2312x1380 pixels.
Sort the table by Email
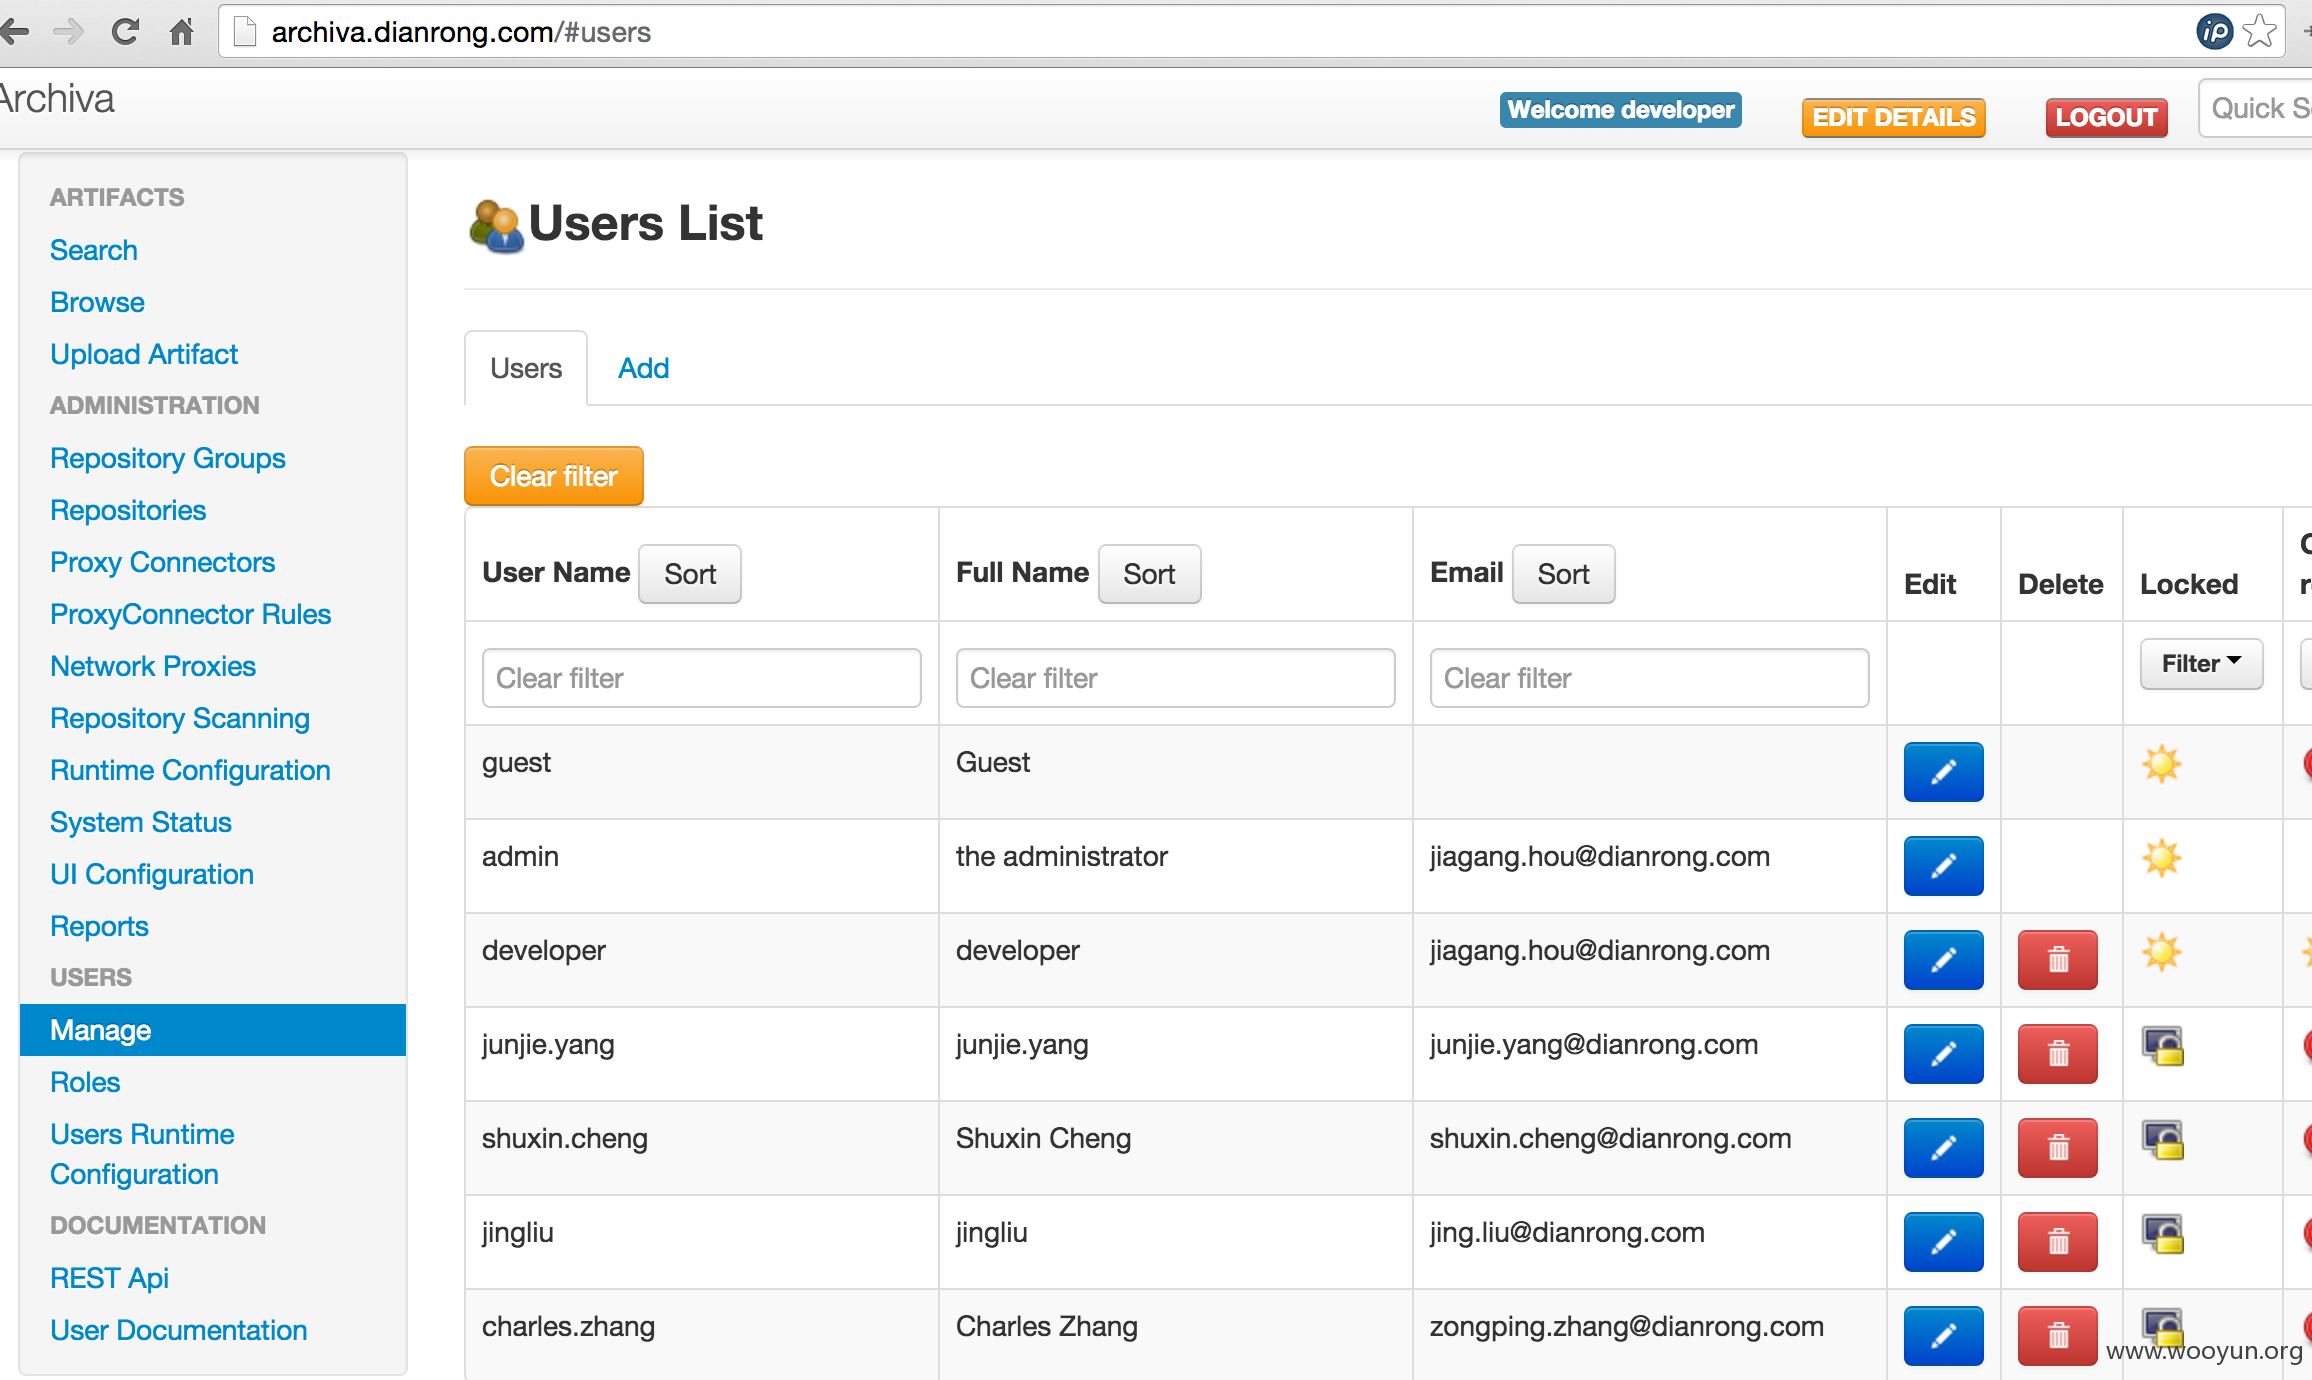(x=1563, y=574)
